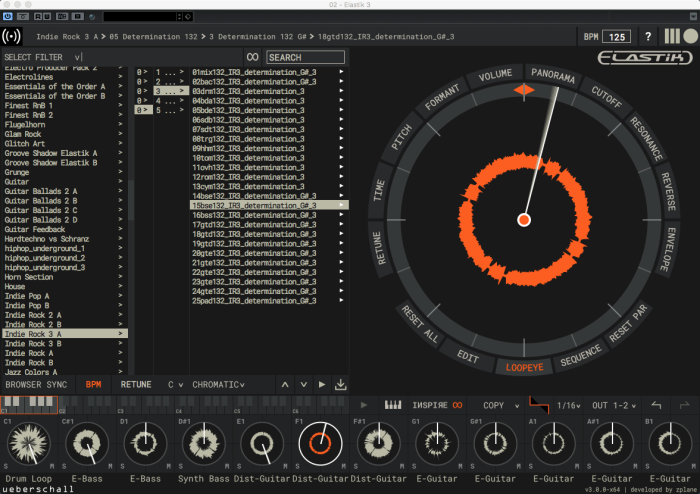Solo the F1 Dist-Guitar pad
Screen dimensions: 700x494
(x=297, y=466)
